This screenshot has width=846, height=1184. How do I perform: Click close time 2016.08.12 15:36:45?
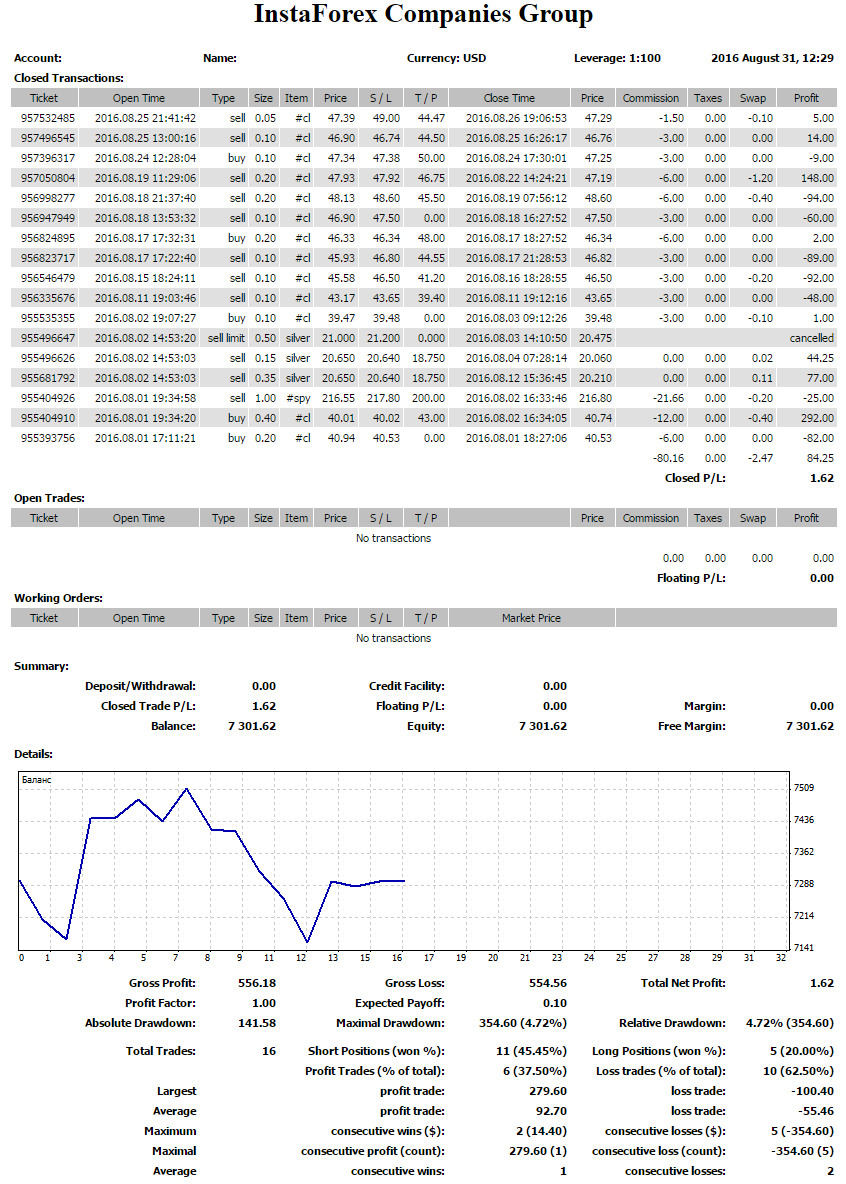(516, 378)
